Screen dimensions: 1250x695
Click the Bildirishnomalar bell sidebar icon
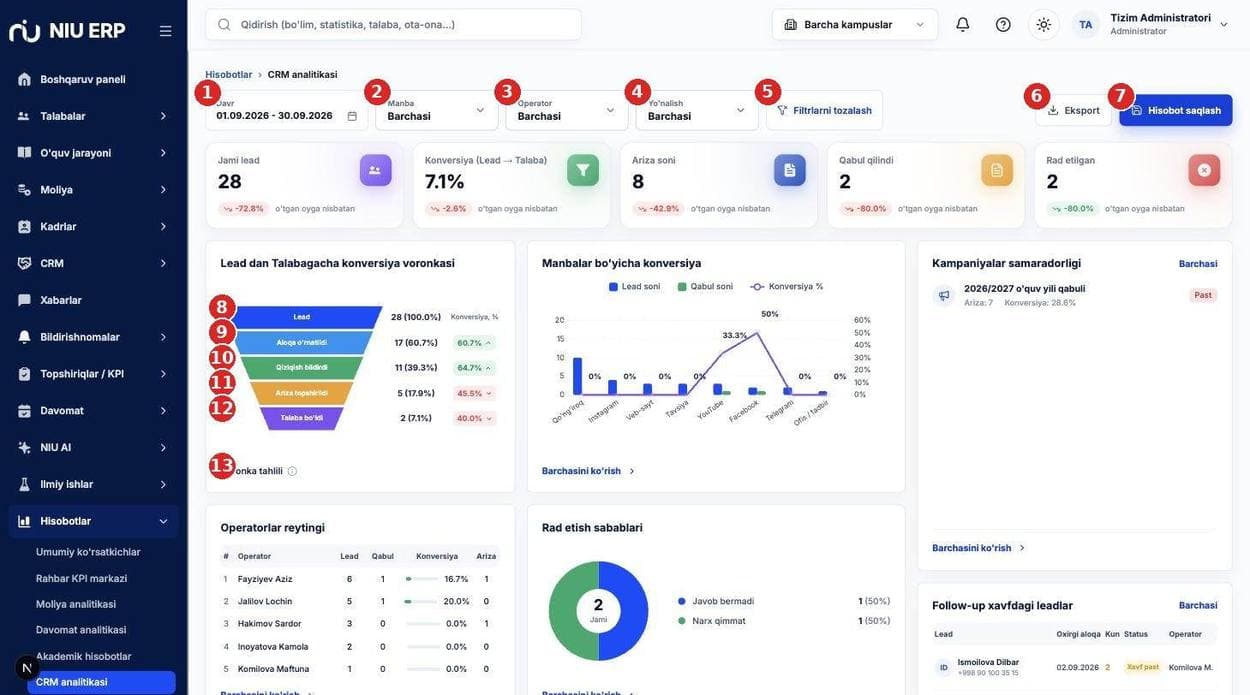point(24,337)
